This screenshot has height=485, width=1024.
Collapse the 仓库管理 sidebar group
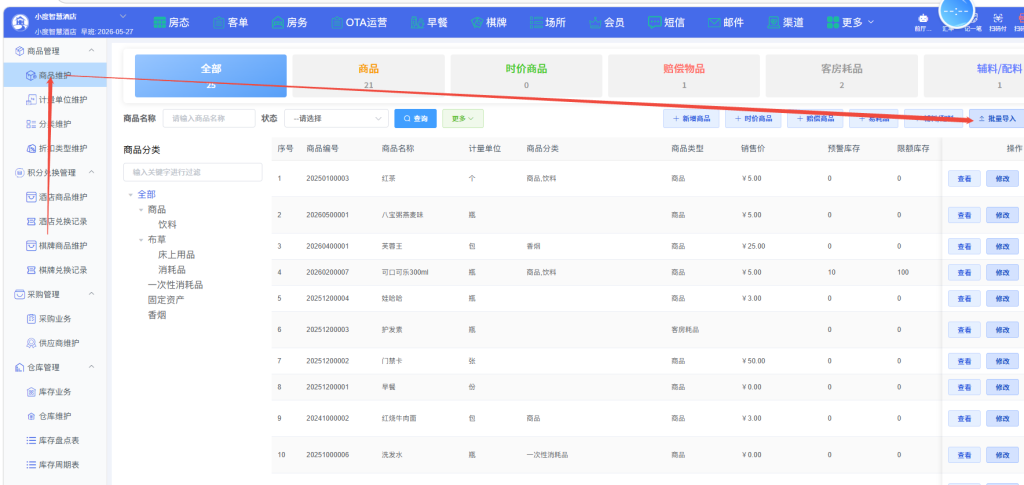click(x=91, y=368)
